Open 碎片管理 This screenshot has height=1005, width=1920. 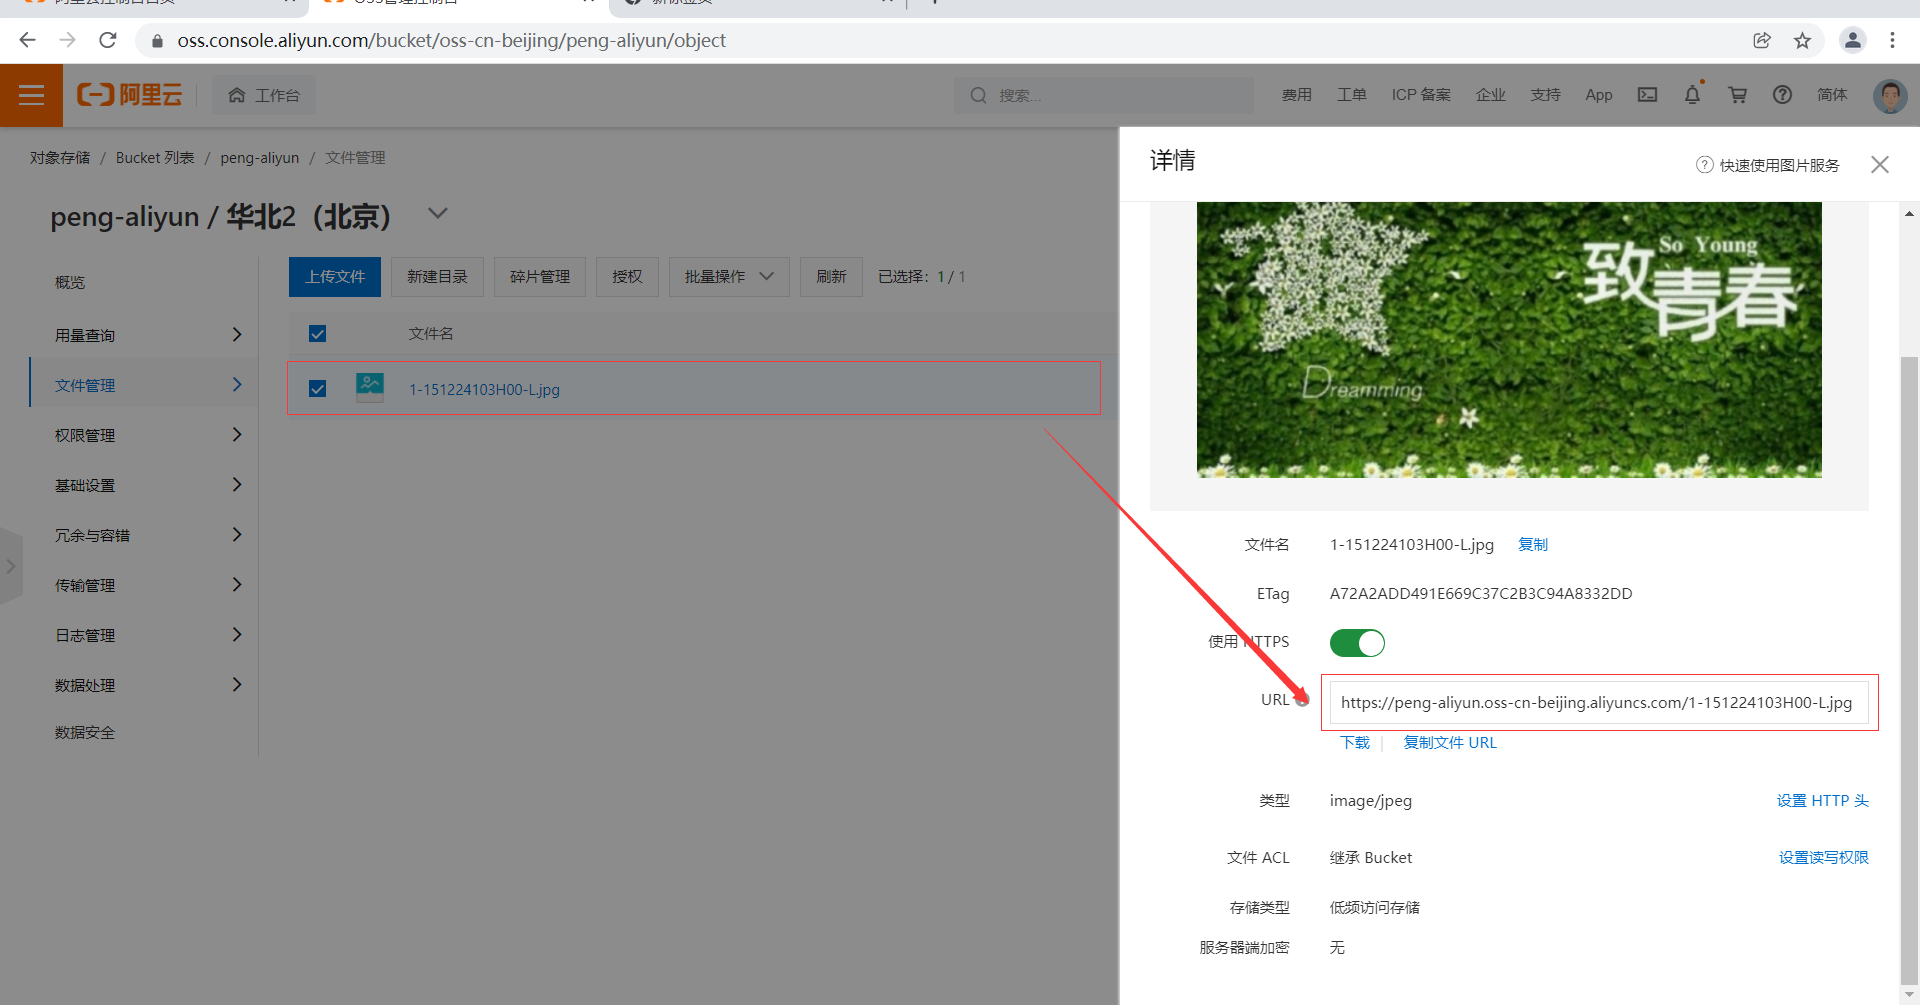[540, 277]
